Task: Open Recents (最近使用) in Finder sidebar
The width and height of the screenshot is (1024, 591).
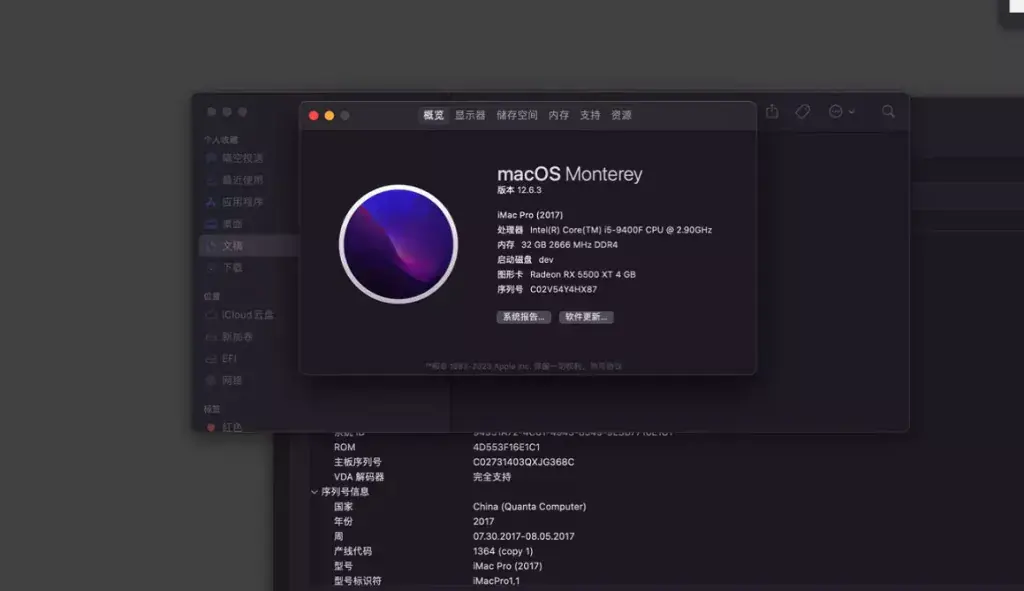Action: click(242, 180)
